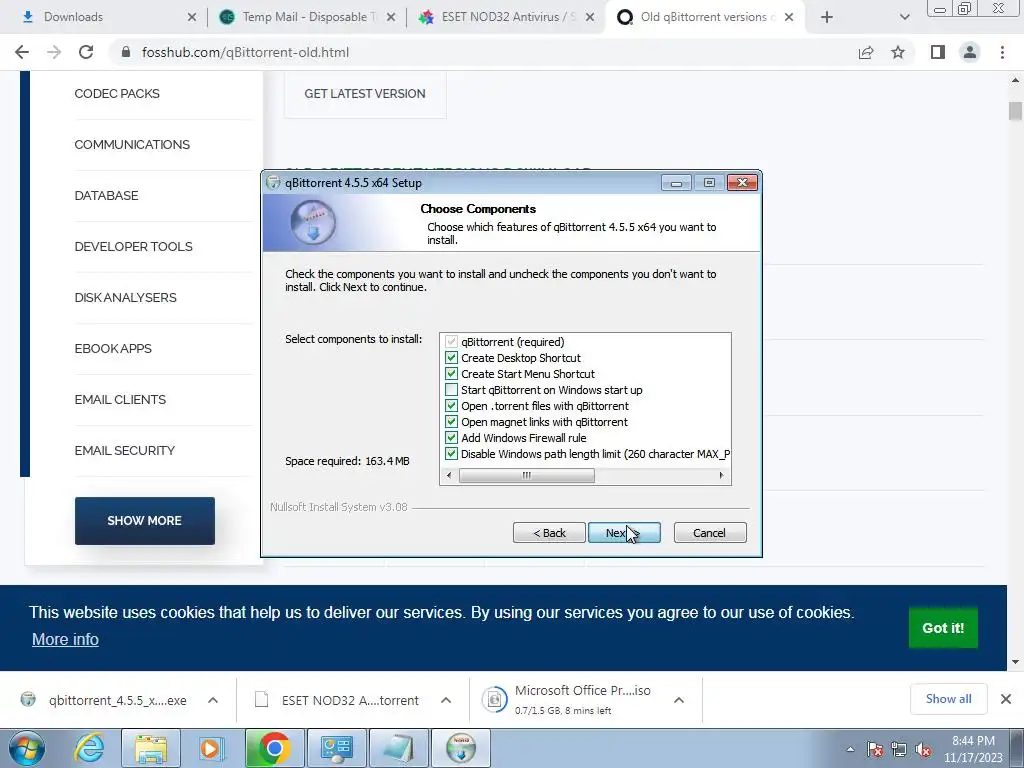Click component list left scroll arrow
This screenshot has width=1024, height=768.
click(x=449, y=475)
